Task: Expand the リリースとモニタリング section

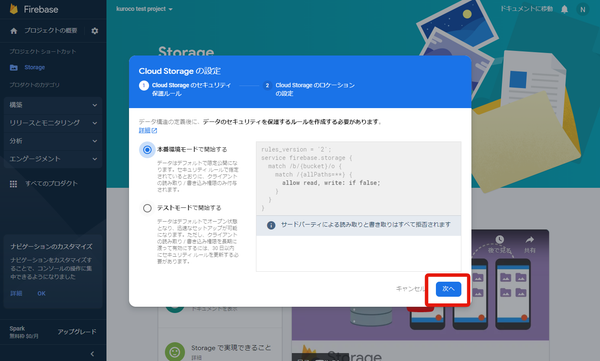Action: (53, 123)
